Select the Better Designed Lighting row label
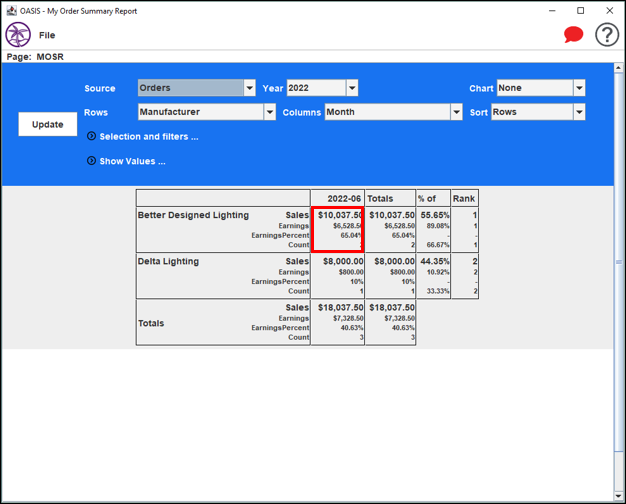Screen dimensions: 626x504 [x=193, y=215]
